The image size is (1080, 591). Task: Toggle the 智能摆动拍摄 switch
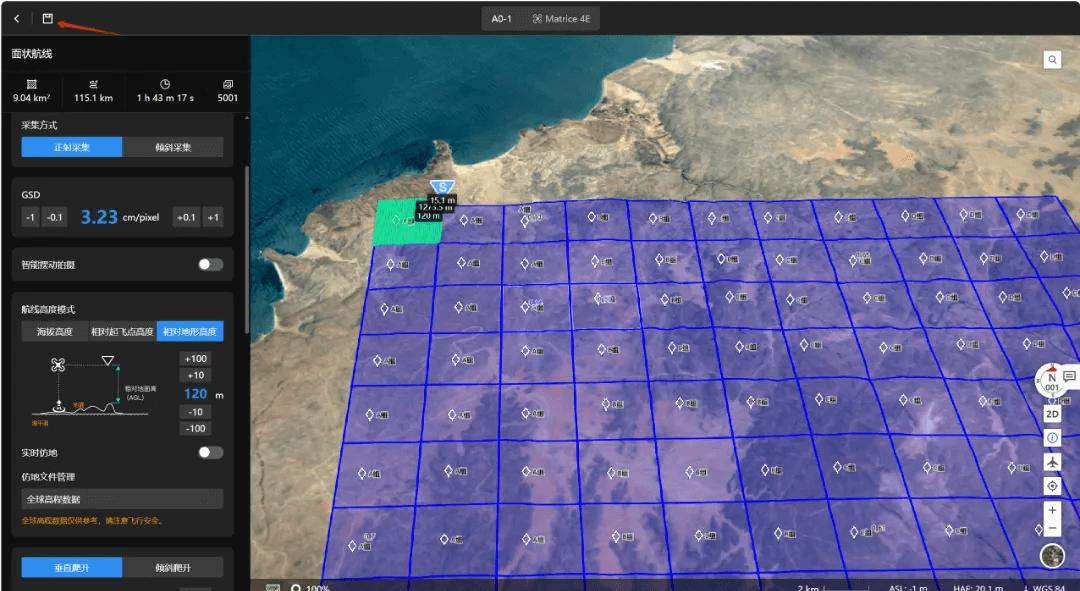pyautogui.click(x=210, y=265)
